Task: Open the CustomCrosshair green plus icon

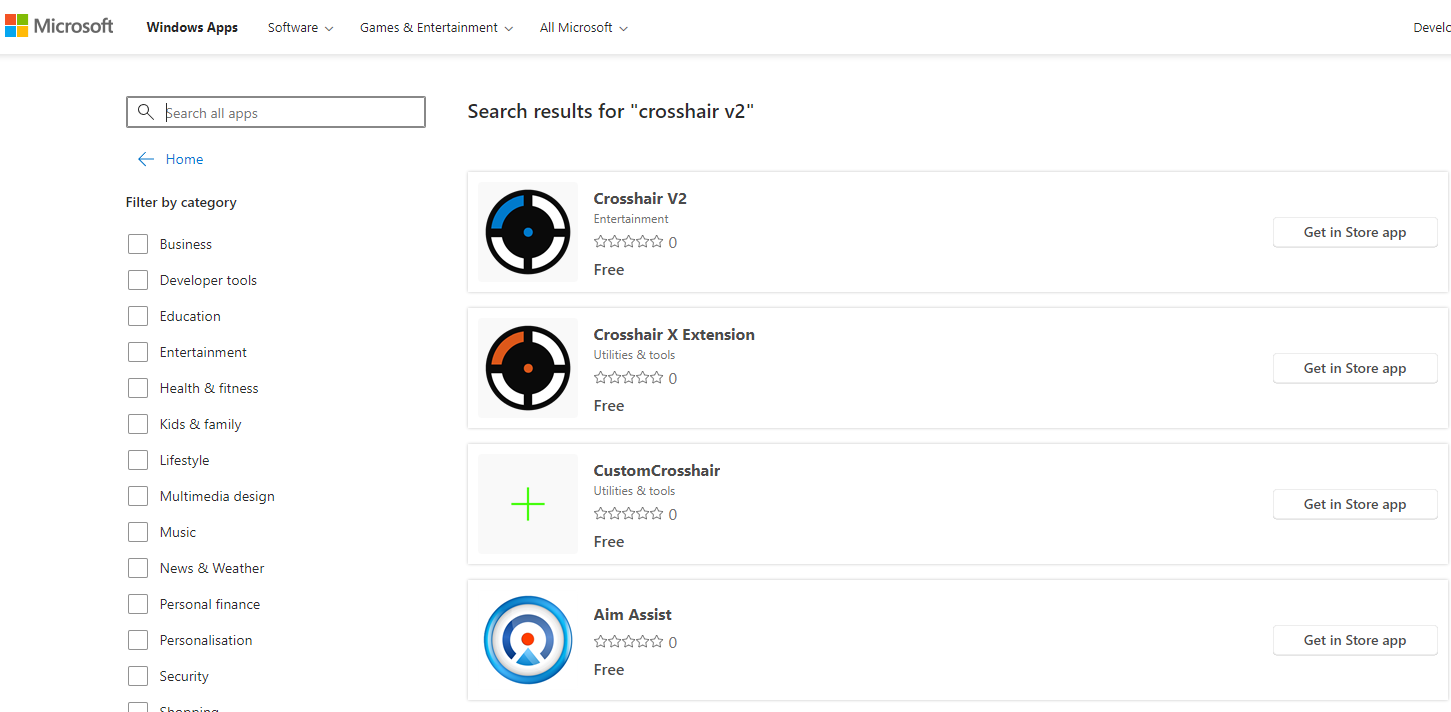Action: click(x=528, y=504)
